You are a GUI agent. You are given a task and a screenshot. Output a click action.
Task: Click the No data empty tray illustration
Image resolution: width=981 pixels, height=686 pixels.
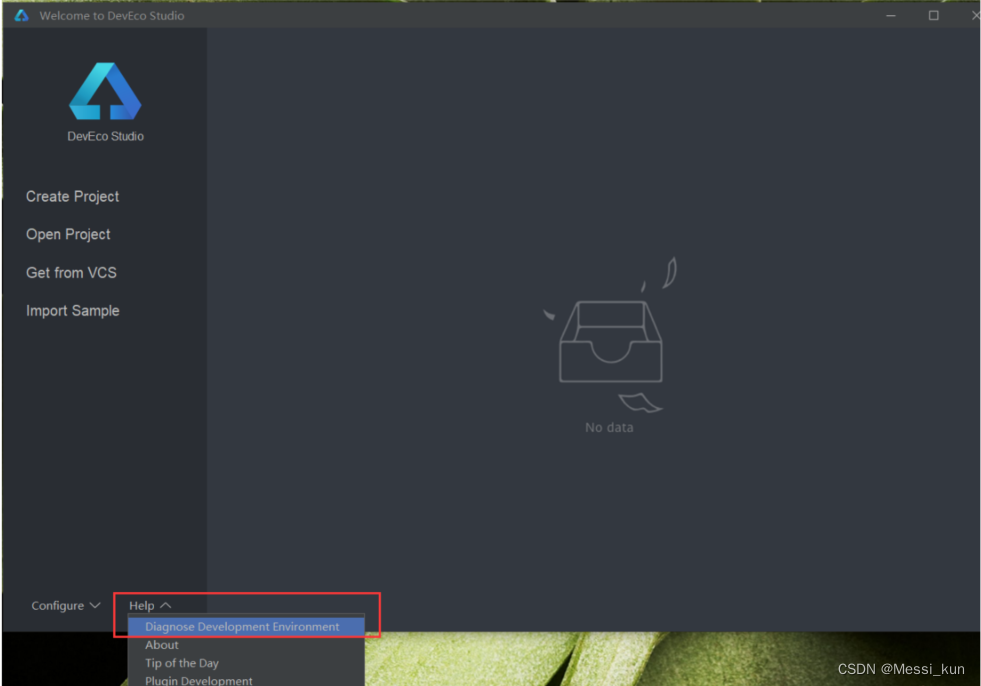pyautogui.click(x=611, y=335)
